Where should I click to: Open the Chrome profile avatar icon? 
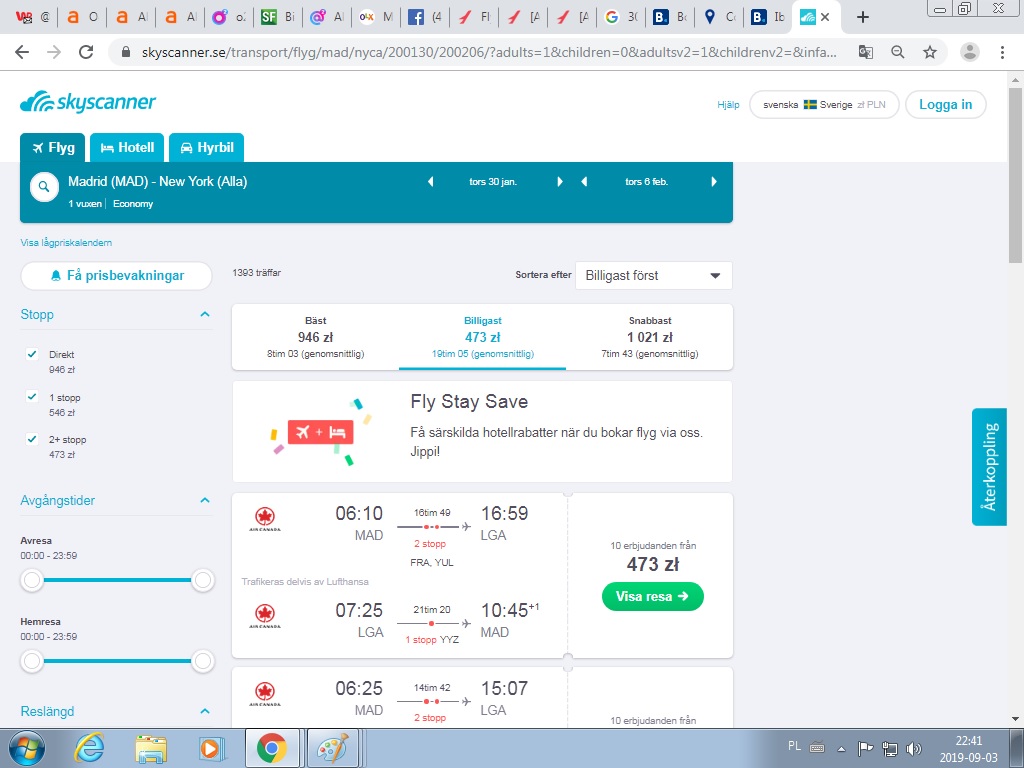click(970, 52)
